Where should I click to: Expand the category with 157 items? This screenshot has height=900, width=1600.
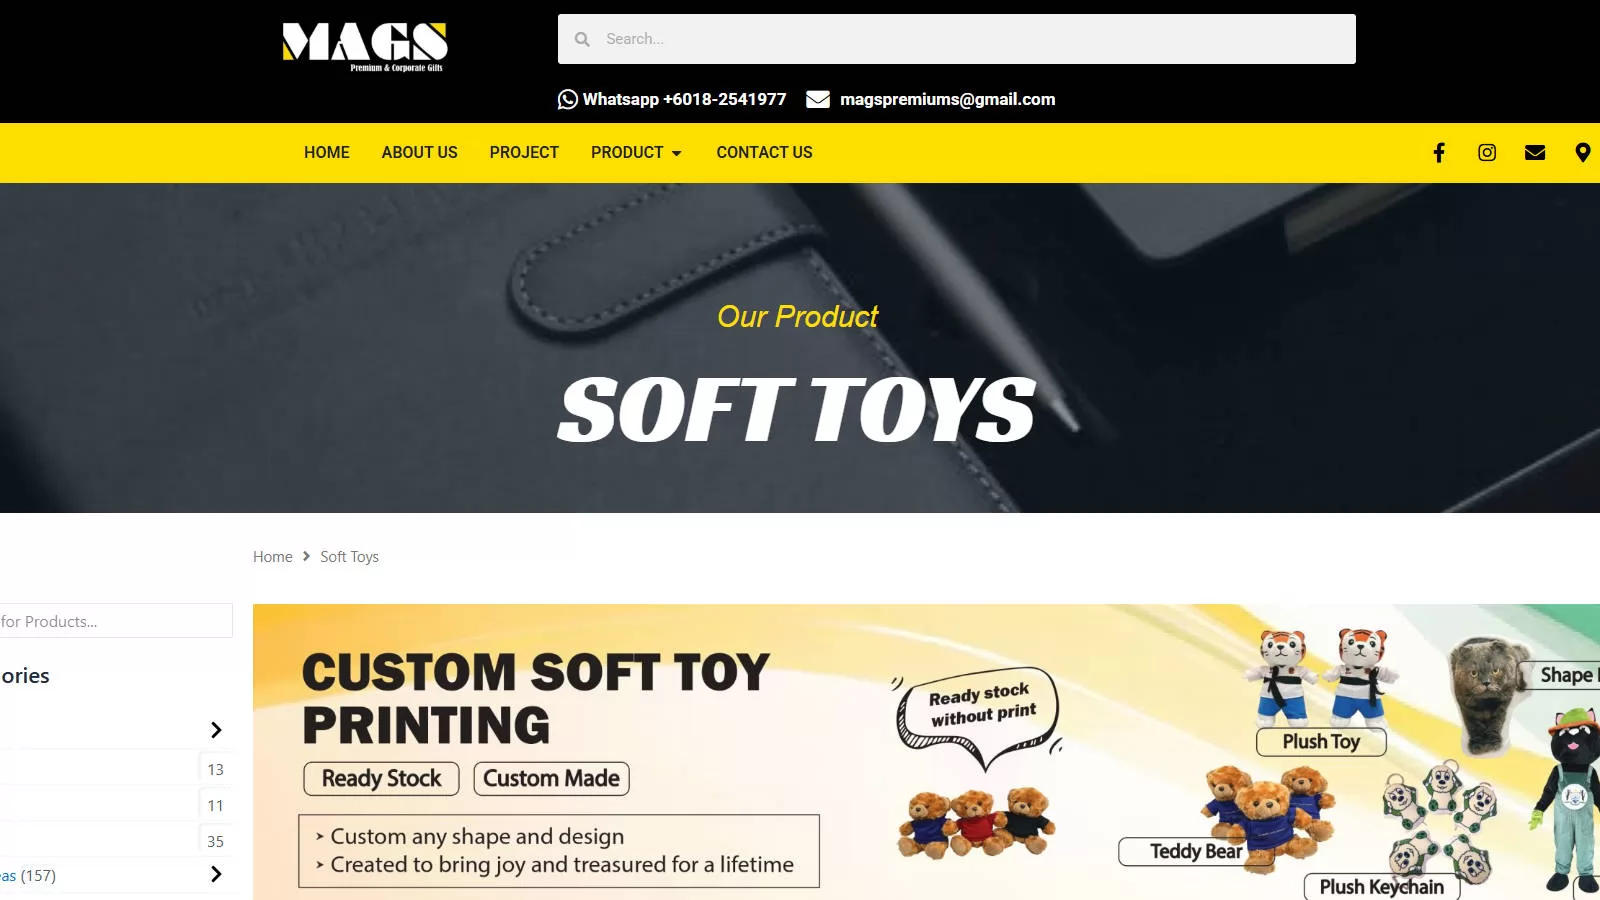(216, 874)
